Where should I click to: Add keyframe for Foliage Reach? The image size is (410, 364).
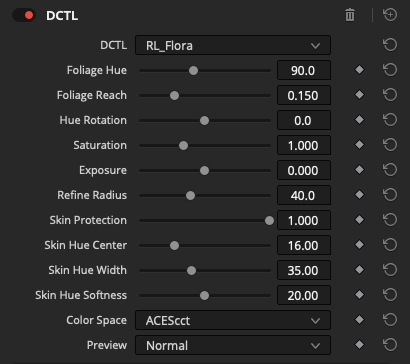[x=359, y=95]
